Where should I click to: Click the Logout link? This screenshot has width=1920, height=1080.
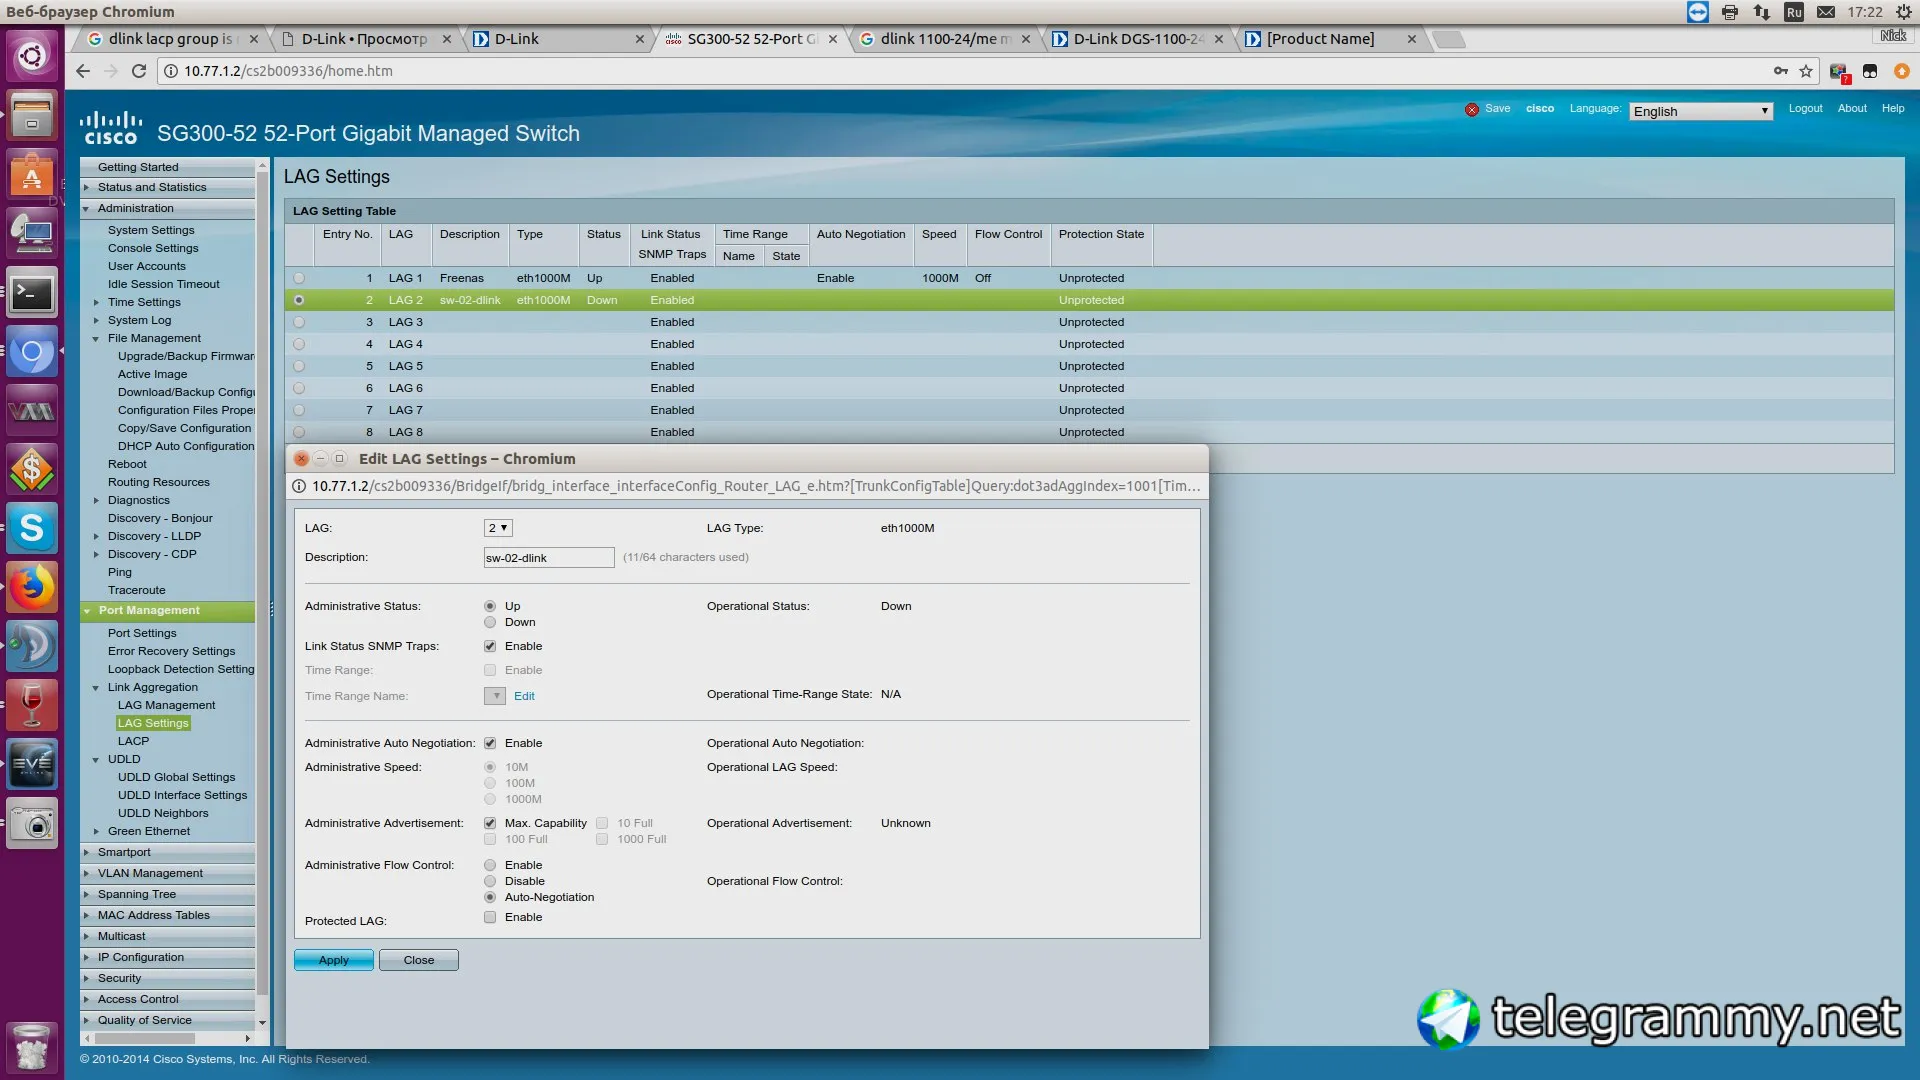tap(1805, 108)
